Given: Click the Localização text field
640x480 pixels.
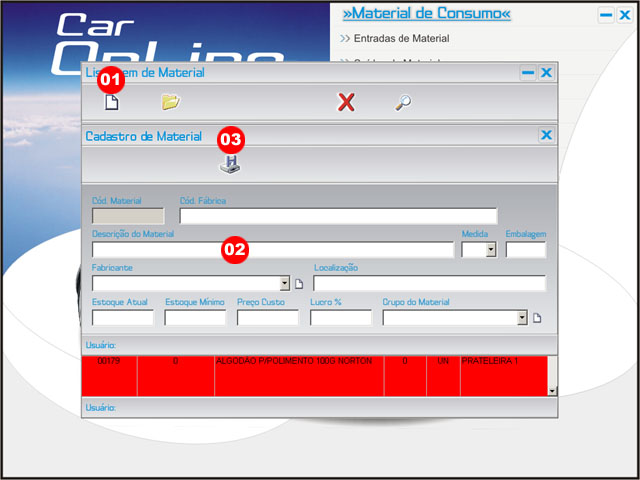Looking at the screenshot, I should click(429, 283).
